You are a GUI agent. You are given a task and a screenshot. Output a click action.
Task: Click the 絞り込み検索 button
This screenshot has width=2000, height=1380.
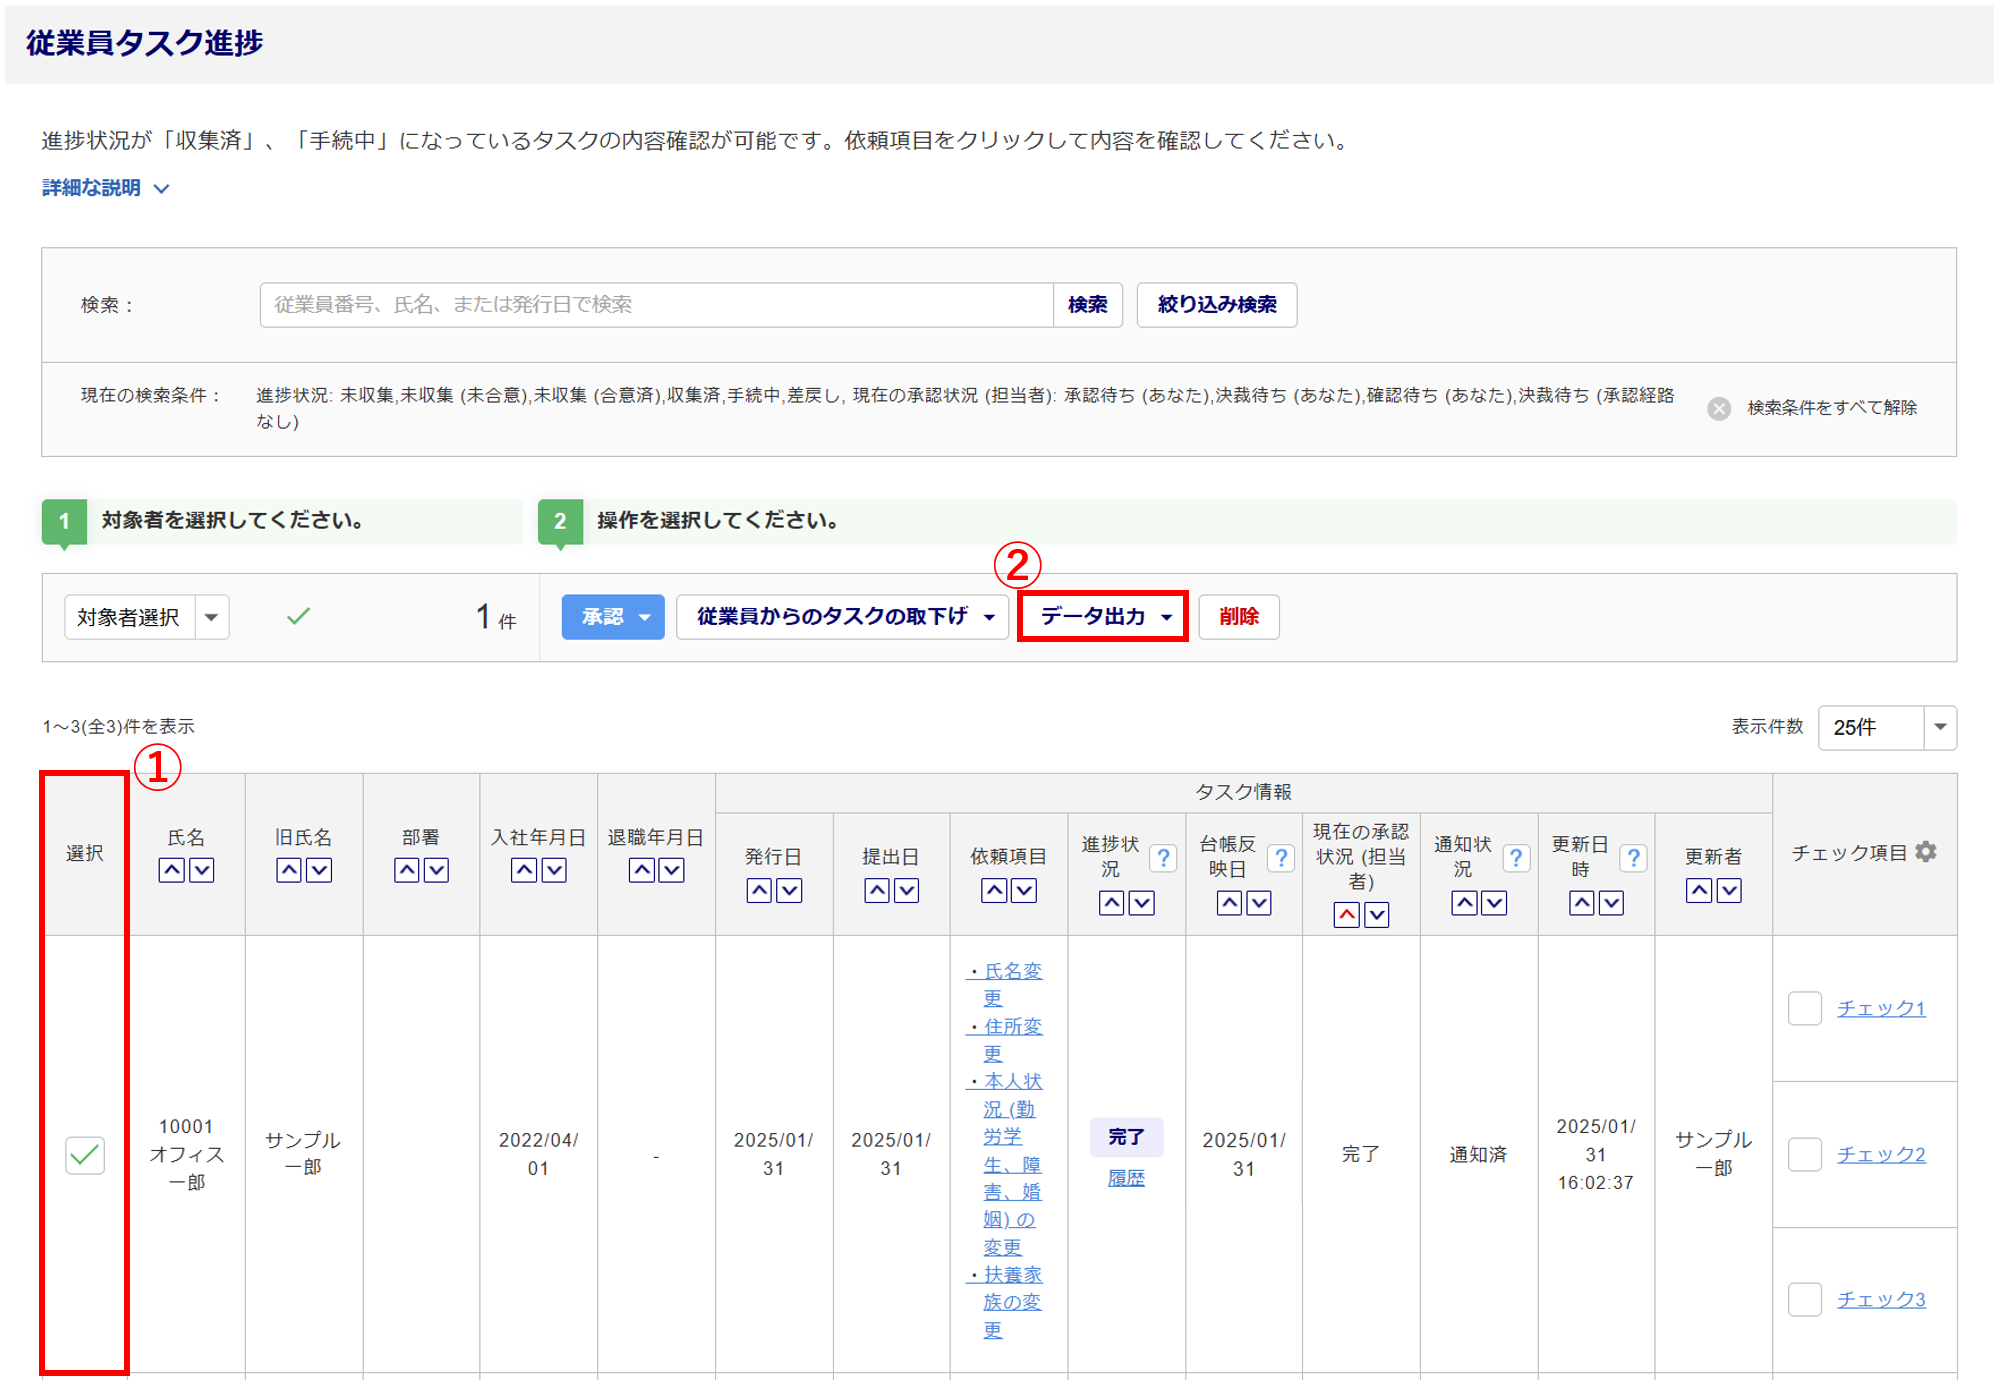click(x=1216, y=305)
